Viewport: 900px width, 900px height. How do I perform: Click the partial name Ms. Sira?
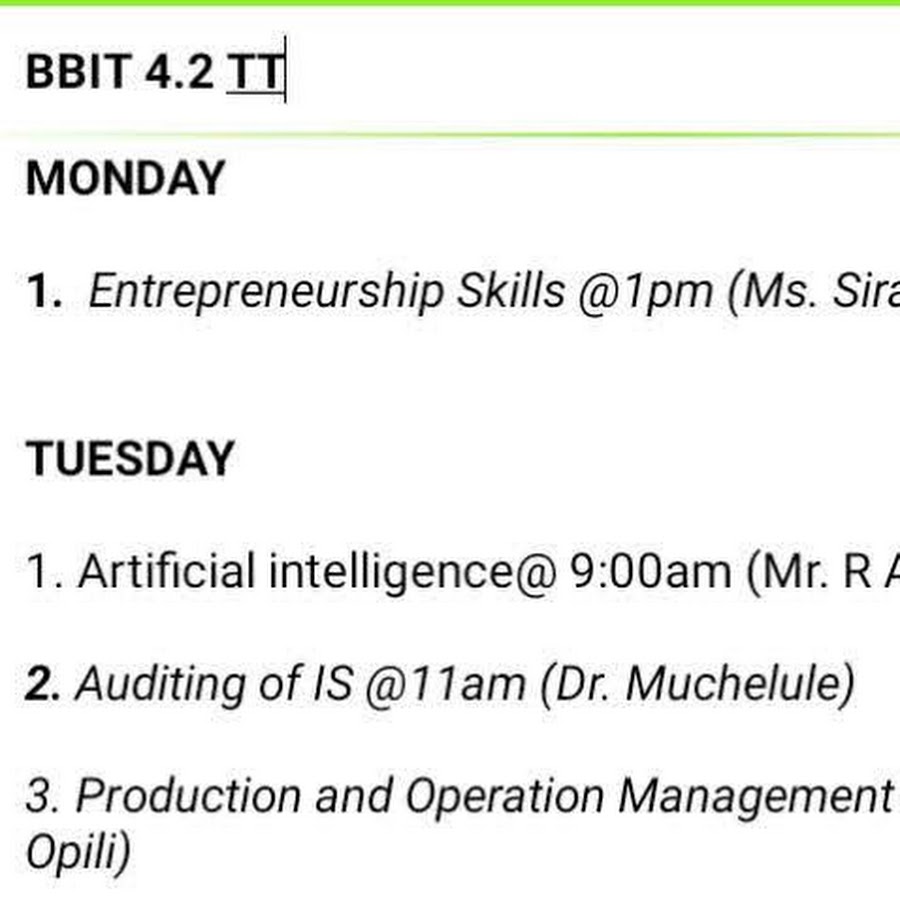[813, 292]
